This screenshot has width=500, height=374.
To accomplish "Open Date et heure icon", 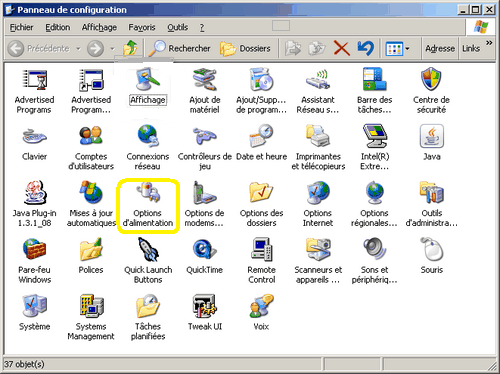I will pyautogui.click(x=261, y=137).
